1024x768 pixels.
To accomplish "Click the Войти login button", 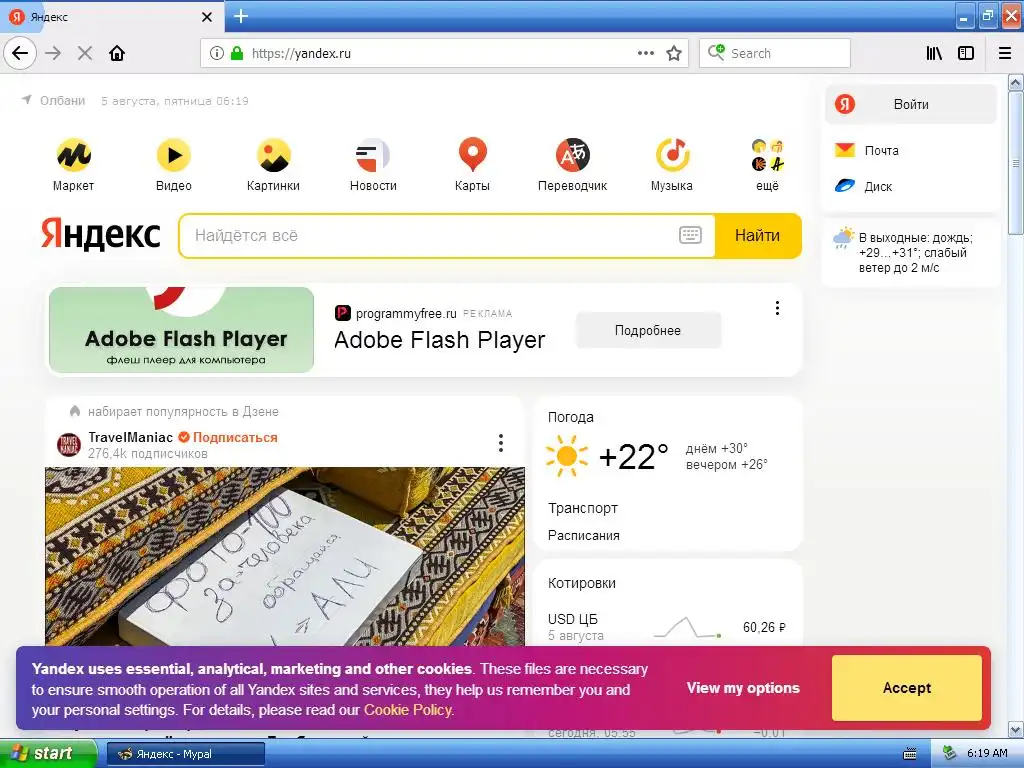I will [x=910, y=104].
